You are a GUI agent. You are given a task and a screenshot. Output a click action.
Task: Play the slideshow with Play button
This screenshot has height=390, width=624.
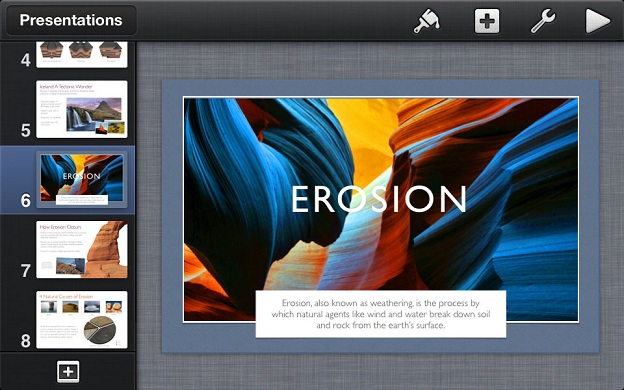[x=597, y=21]
